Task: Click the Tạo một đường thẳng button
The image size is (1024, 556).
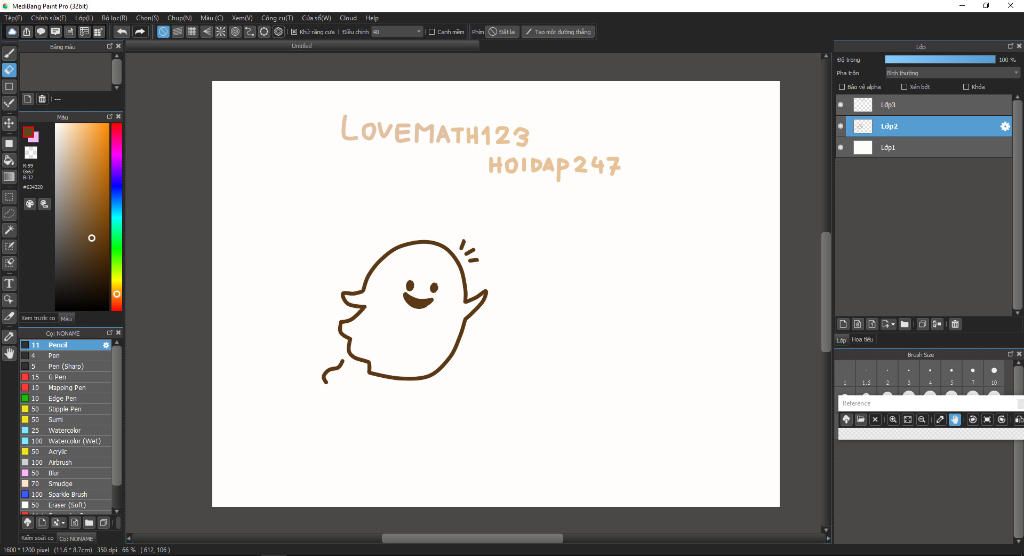Action: [558, 31]
